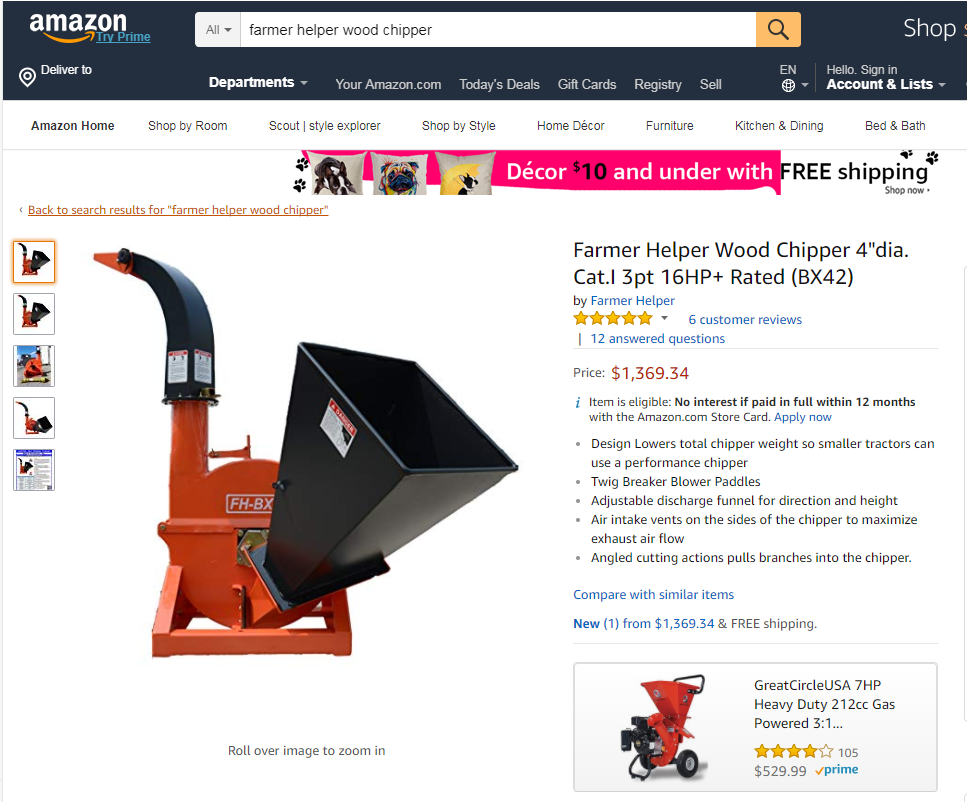Click the orange search magnifier button
Image resolution: width=967 pixels, height=802 pixels.
778,30
